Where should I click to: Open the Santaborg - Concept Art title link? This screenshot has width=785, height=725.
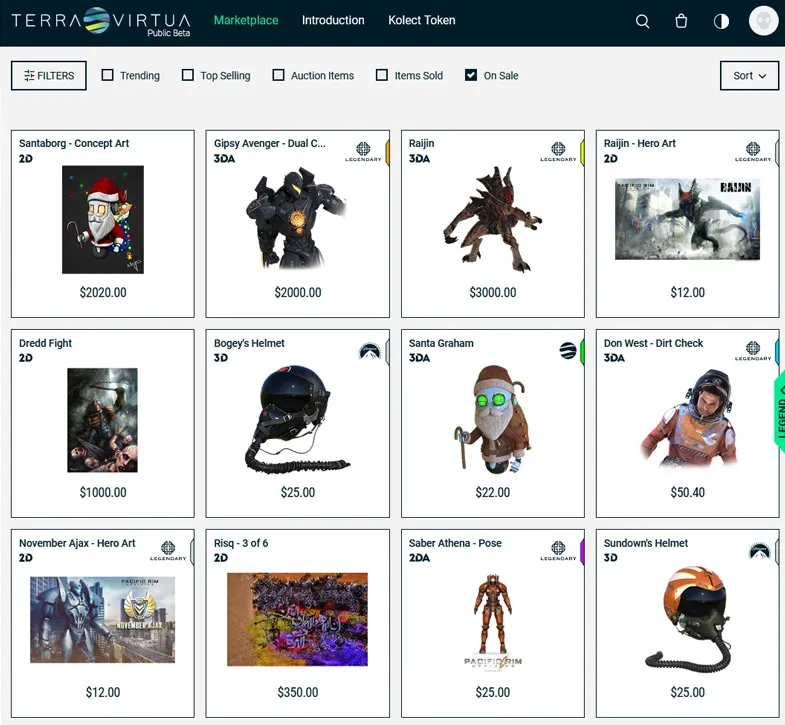point(74,143)
